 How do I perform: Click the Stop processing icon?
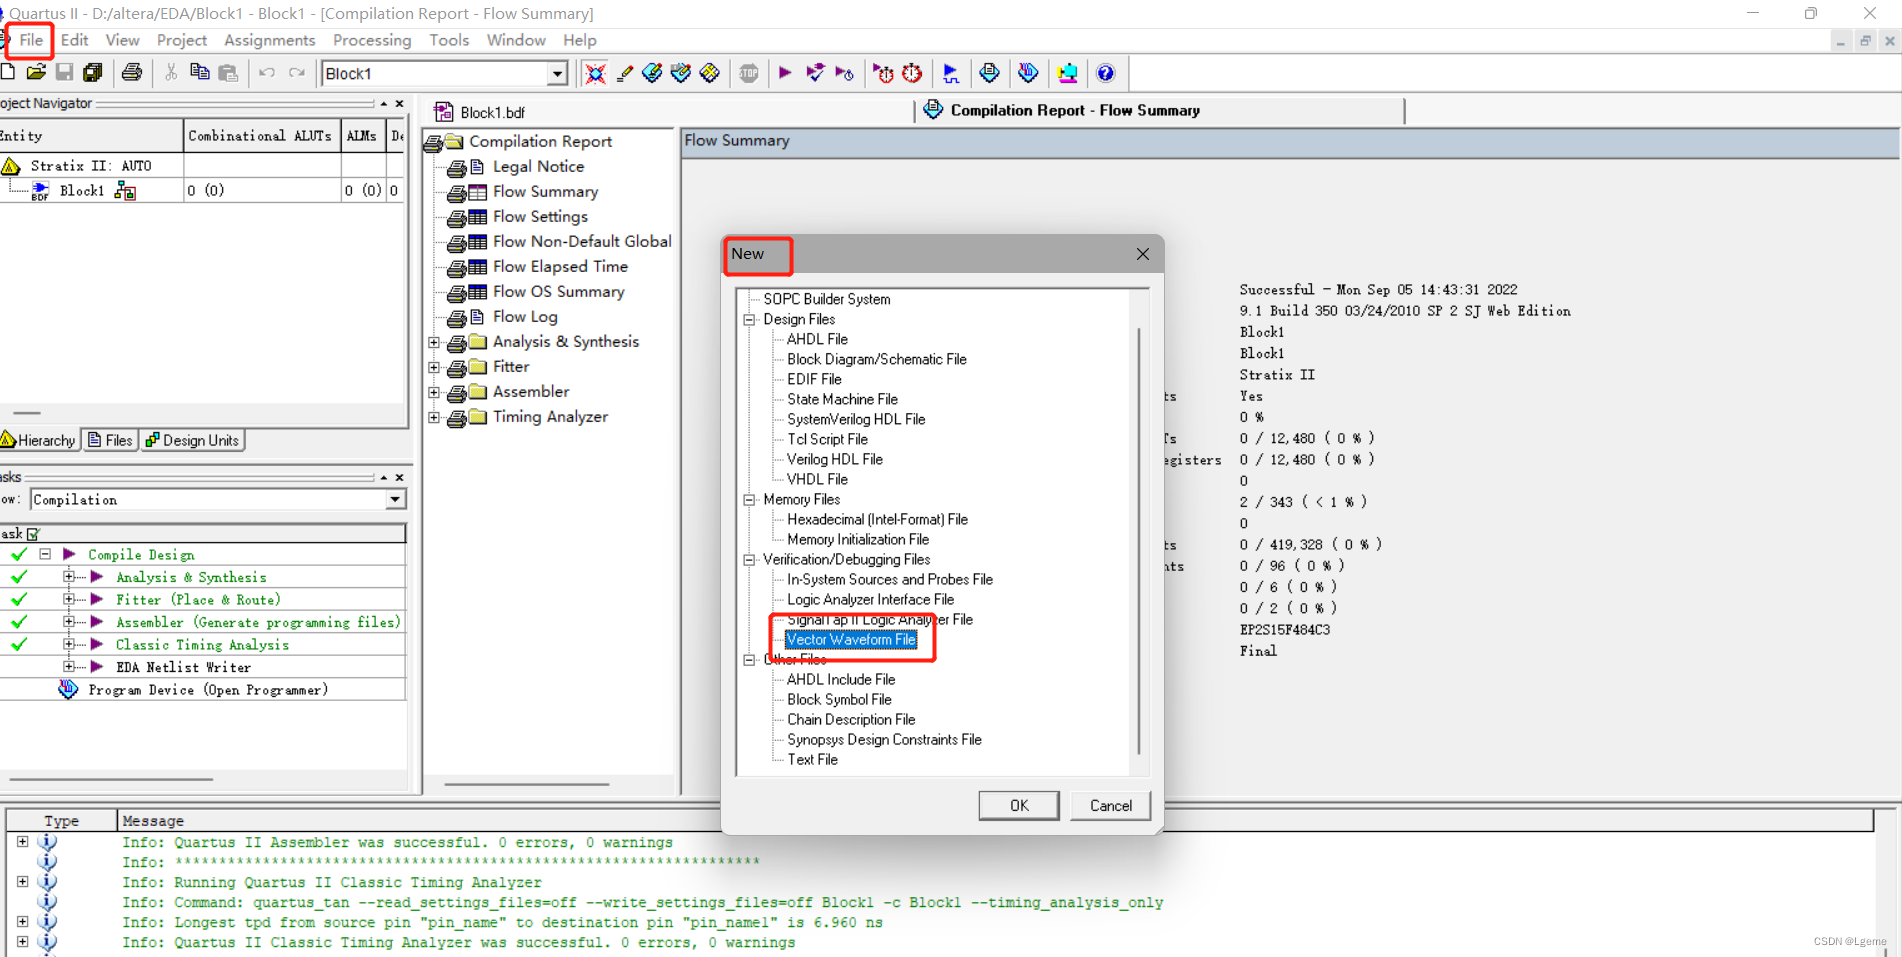pos(748,73)
